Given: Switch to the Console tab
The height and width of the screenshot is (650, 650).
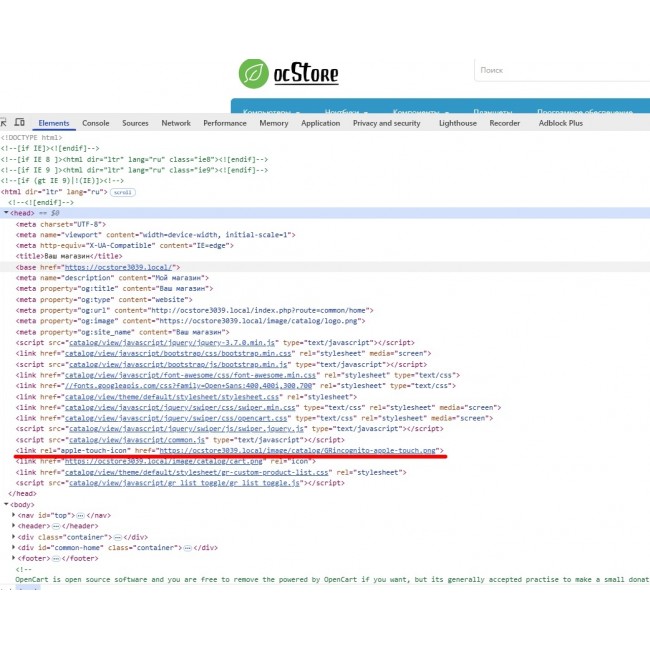Looking at the screenshot, I should tap(96, 123).
